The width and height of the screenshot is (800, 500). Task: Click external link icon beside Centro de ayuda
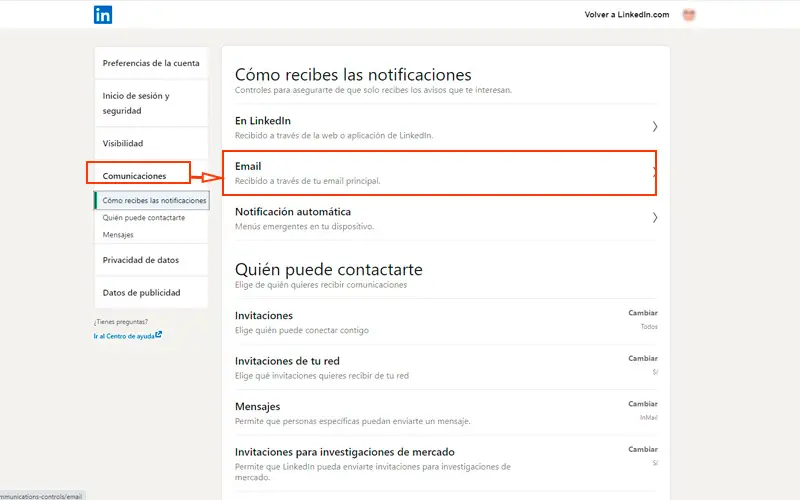point(159,335)
